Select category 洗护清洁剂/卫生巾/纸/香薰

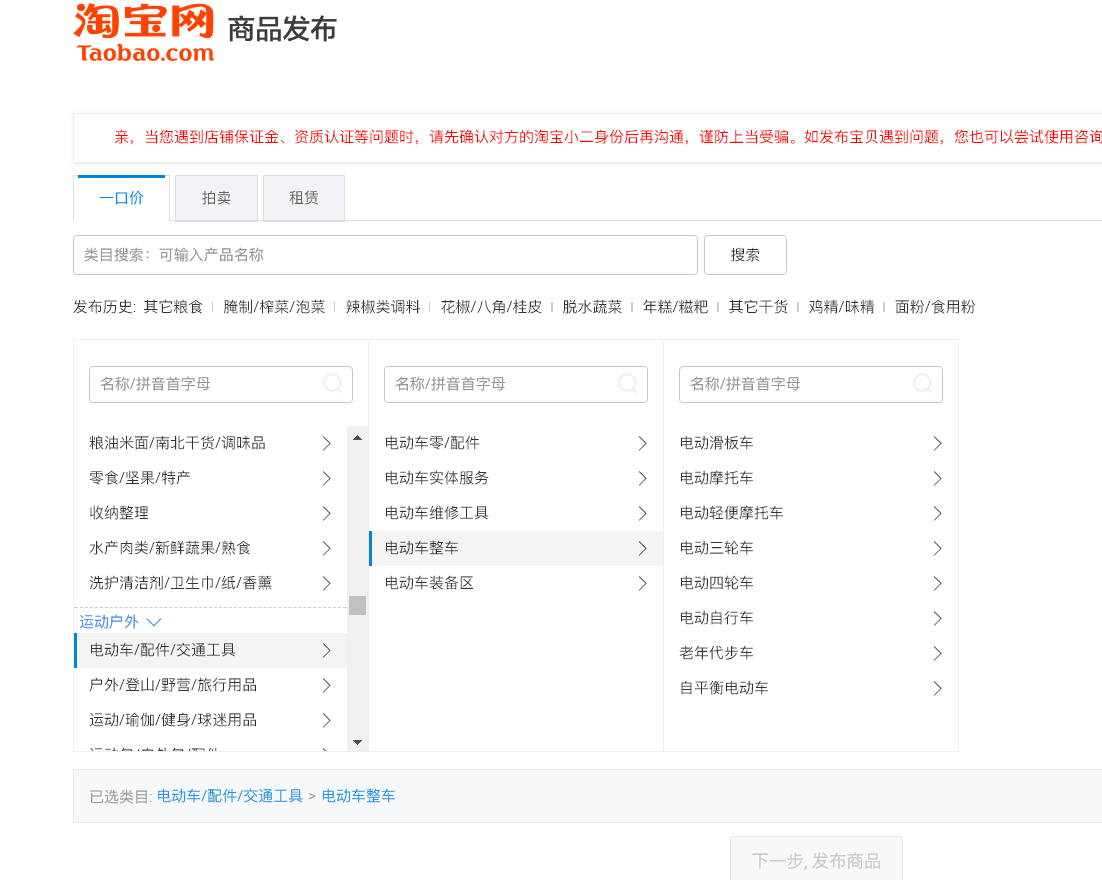(211, 583)
